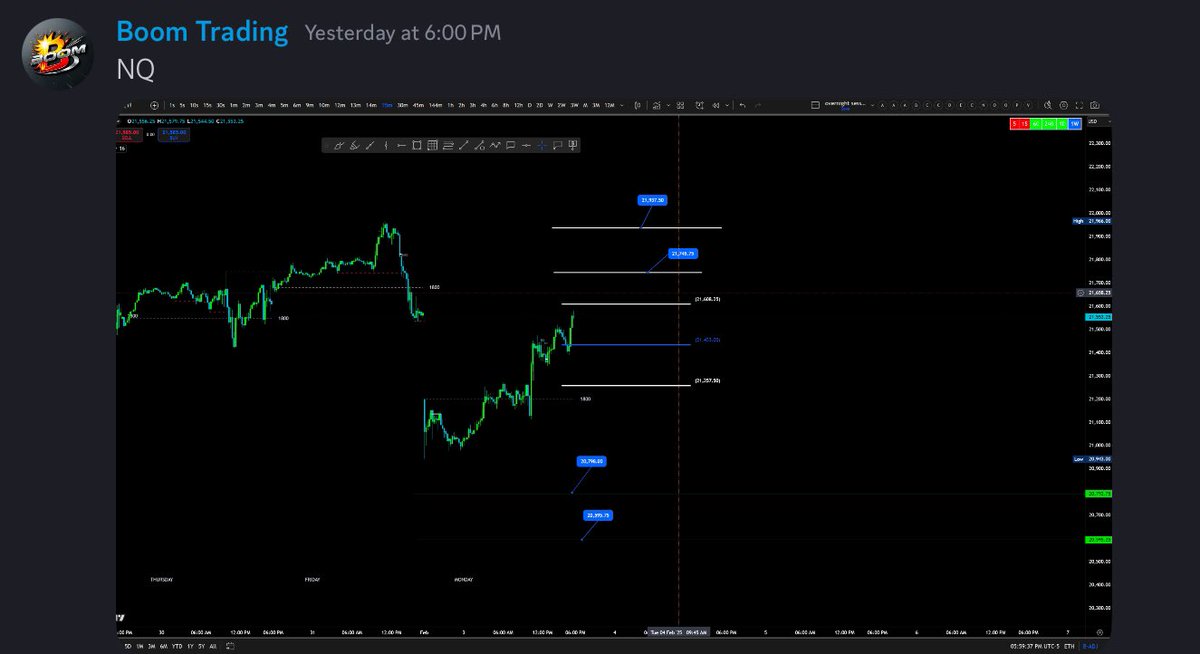The width and height of the screenshot is (1200, 654).
Task: Click the create alert icon
Action: click(x=700, y=104)
